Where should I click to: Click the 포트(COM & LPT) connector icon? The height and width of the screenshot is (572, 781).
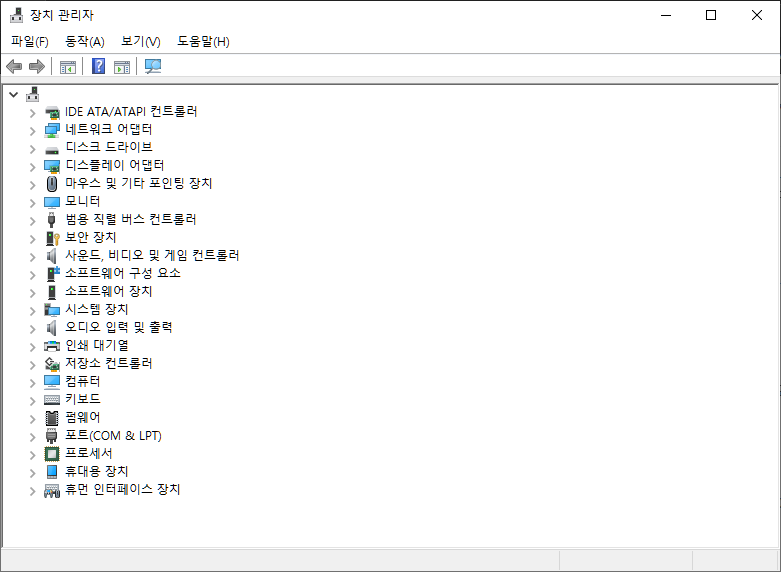pos(52,436)
